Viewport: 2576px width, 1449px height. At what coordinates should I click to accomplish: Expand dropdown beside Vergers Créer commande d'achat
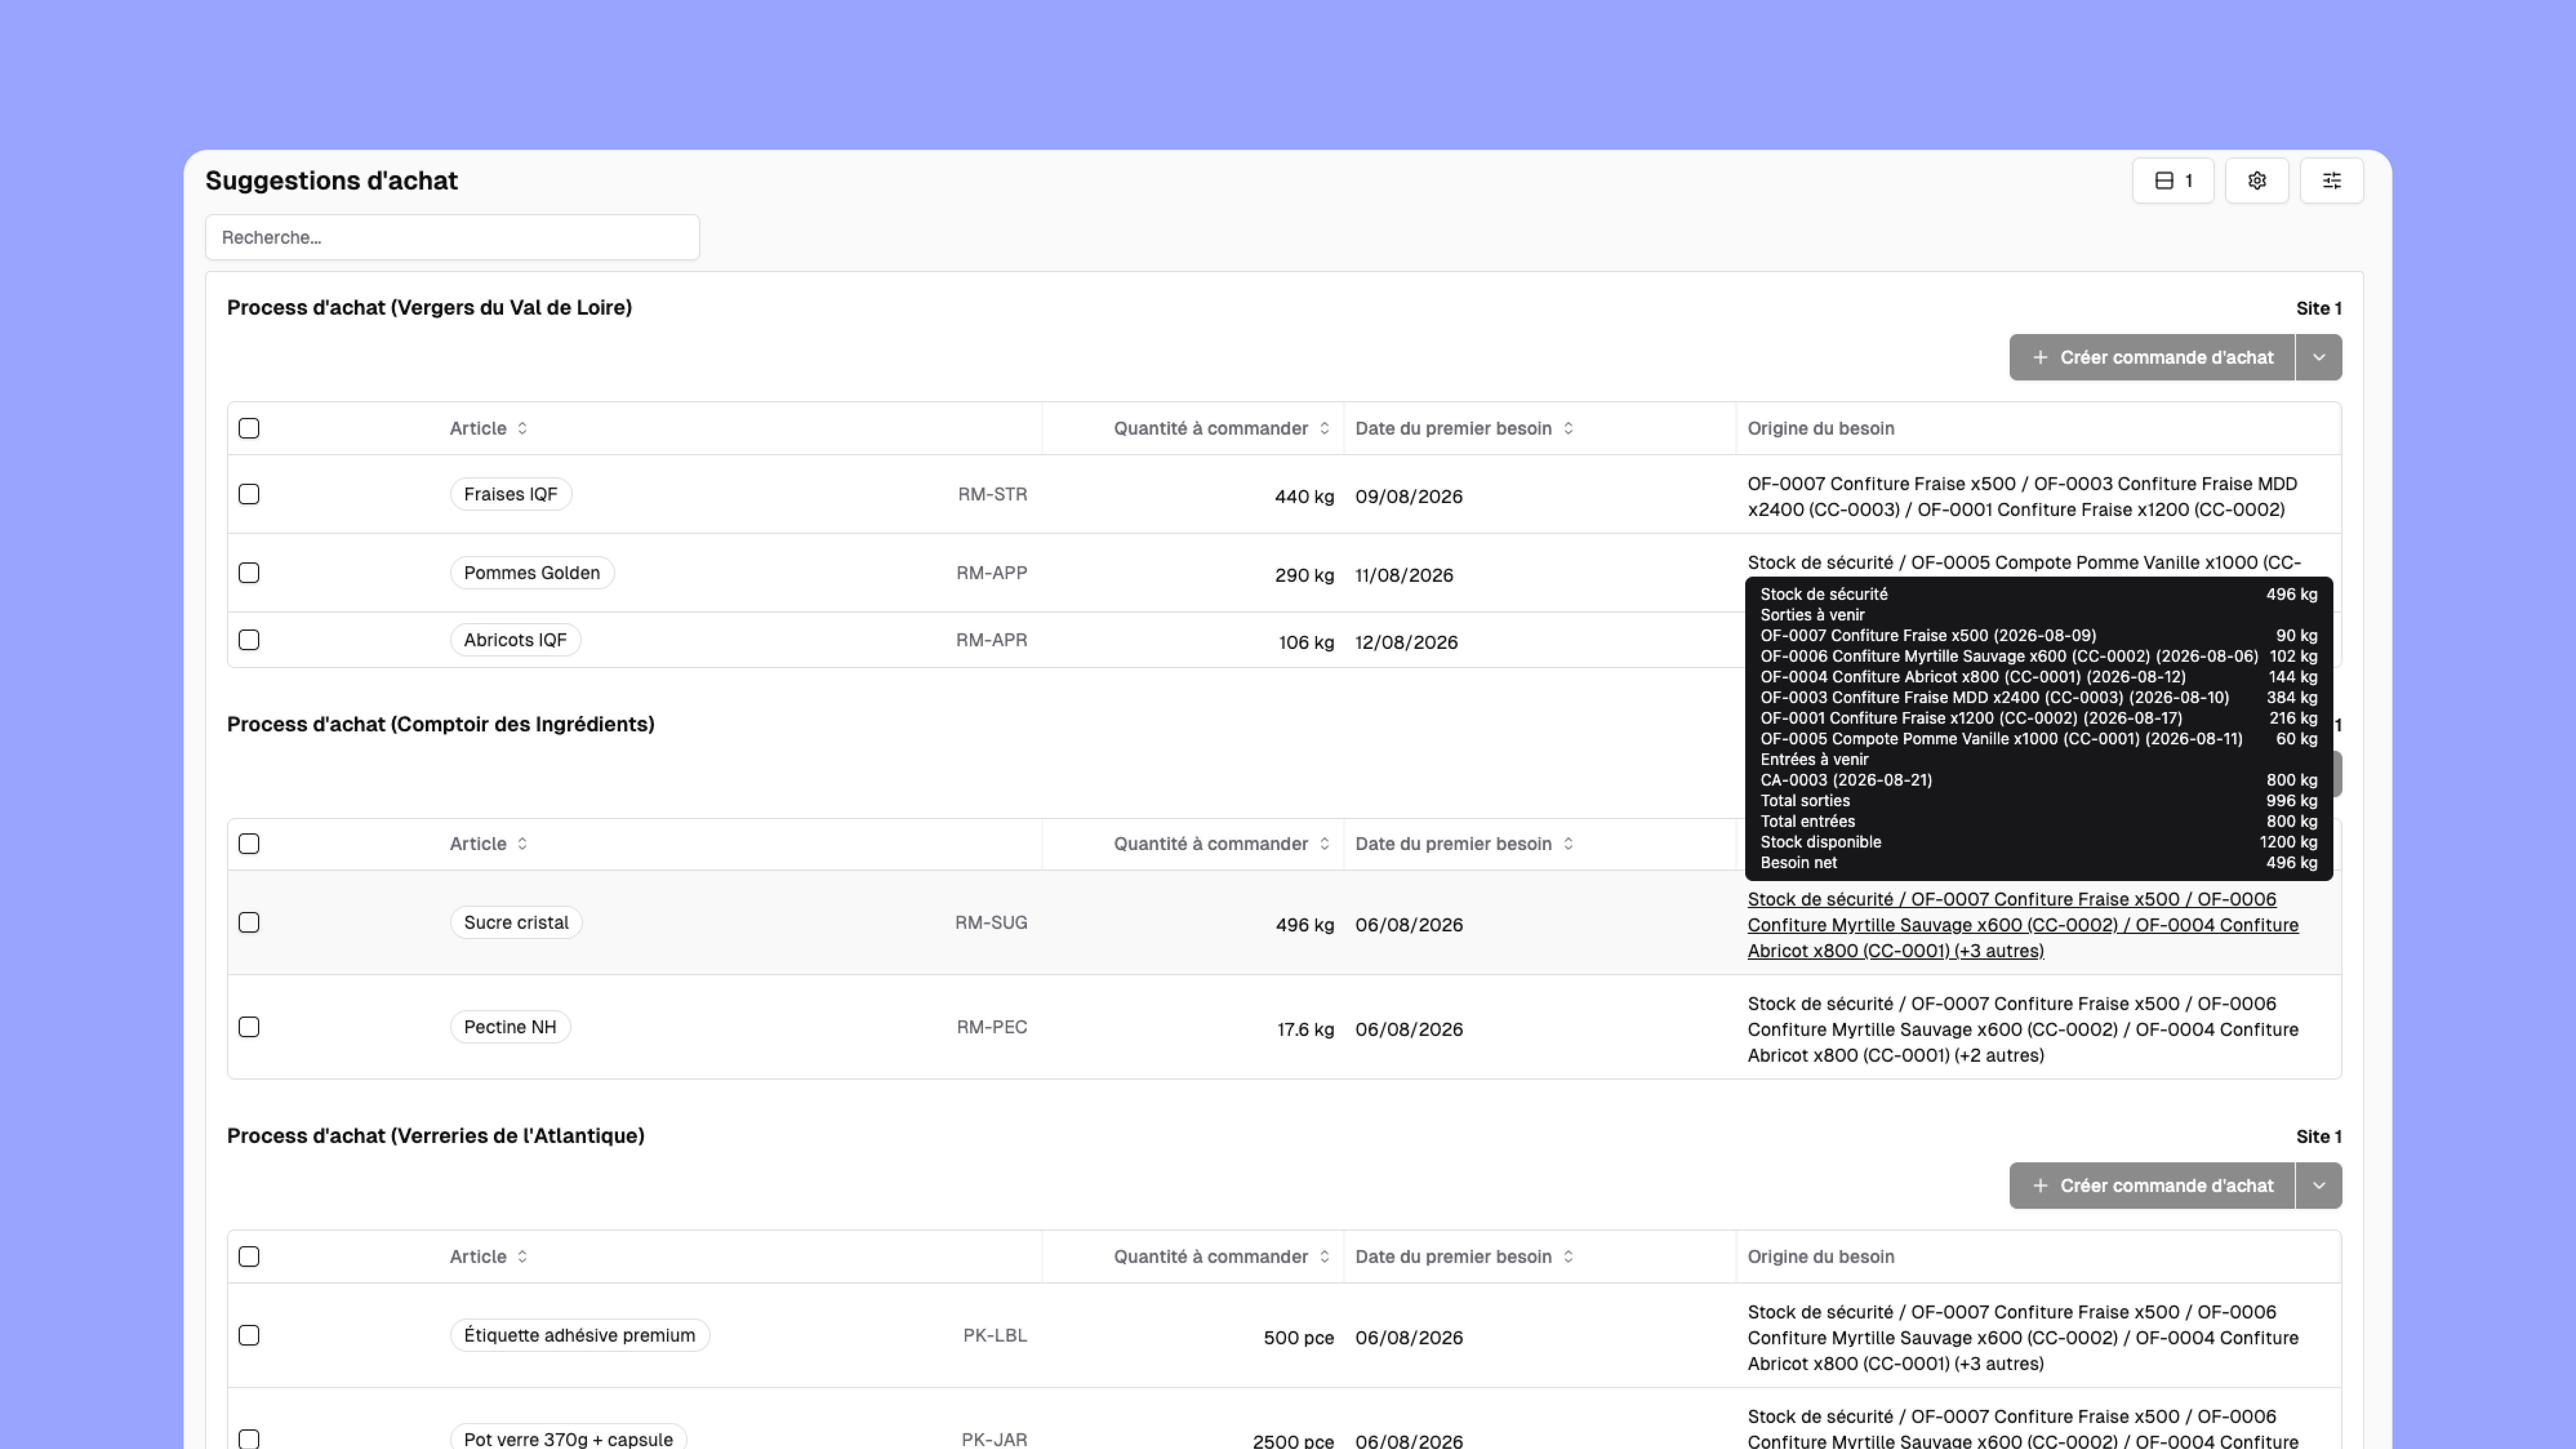[x=2318, y=357]
